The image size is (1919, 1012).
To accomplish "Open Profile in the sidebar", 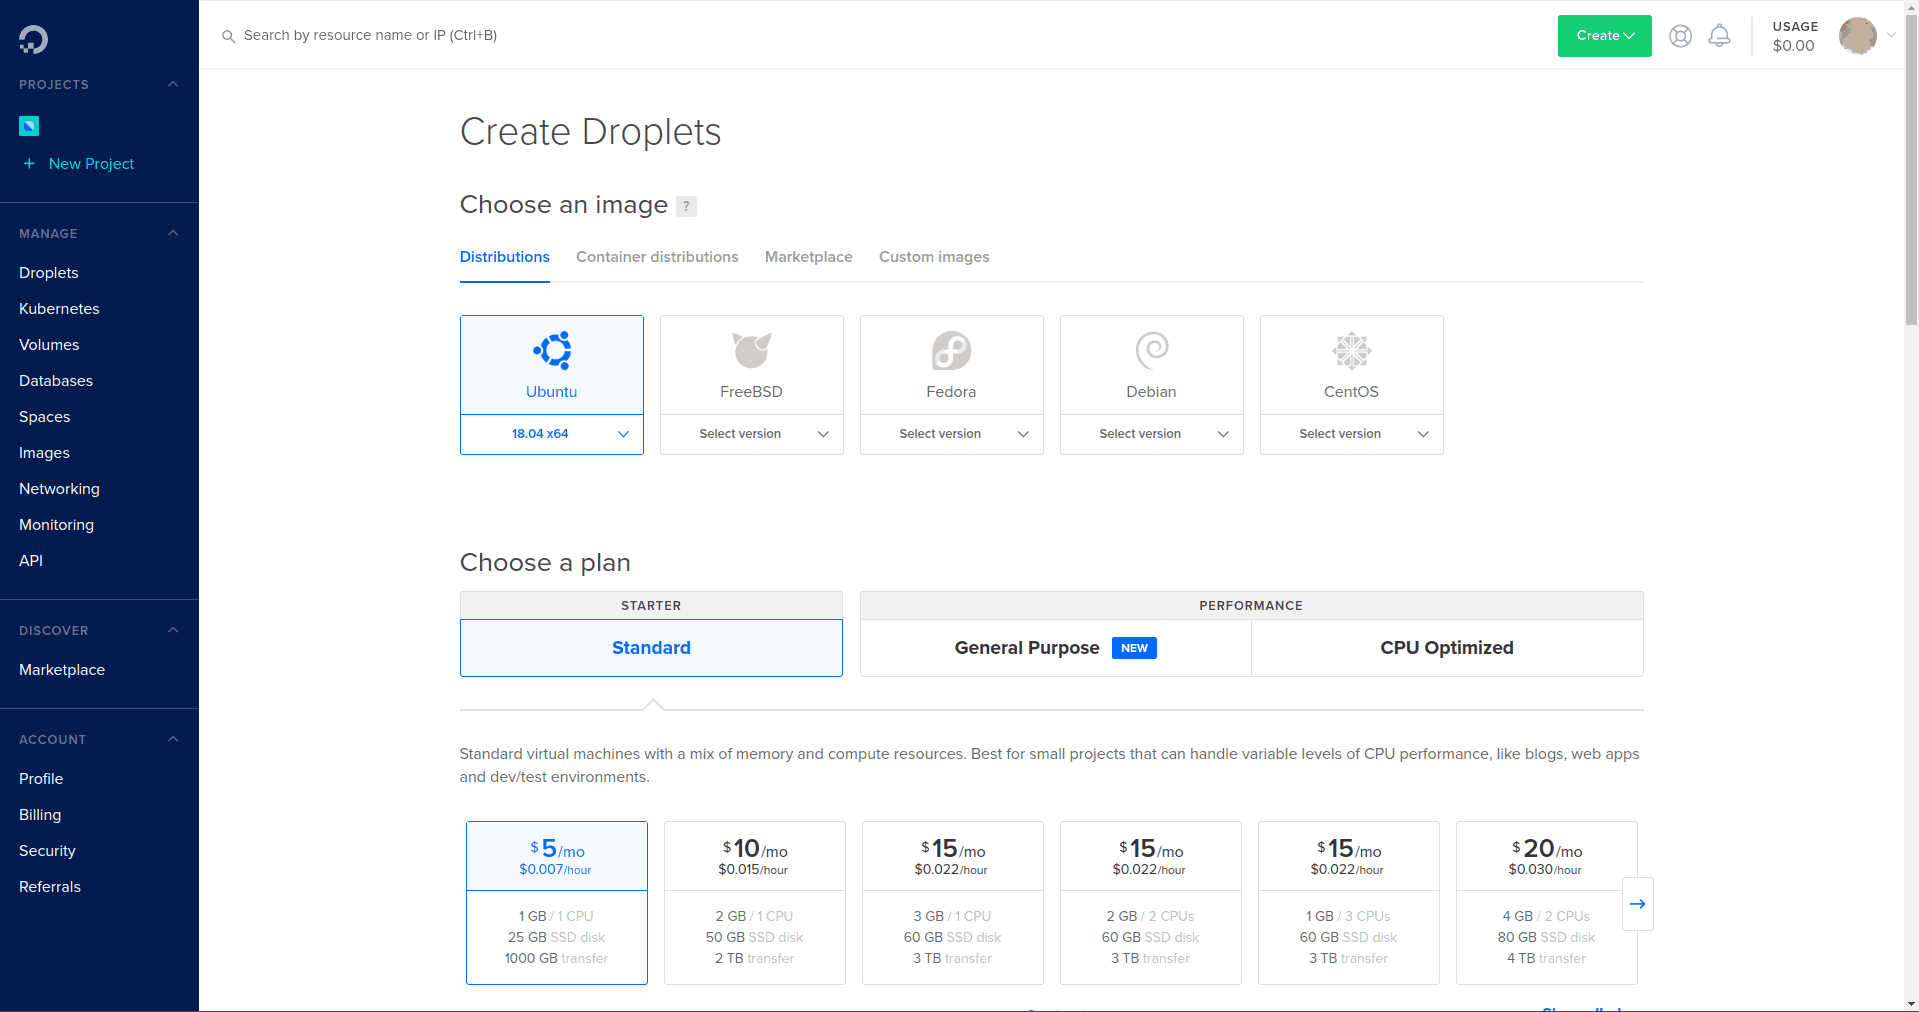I will click(x=41, y=778).
